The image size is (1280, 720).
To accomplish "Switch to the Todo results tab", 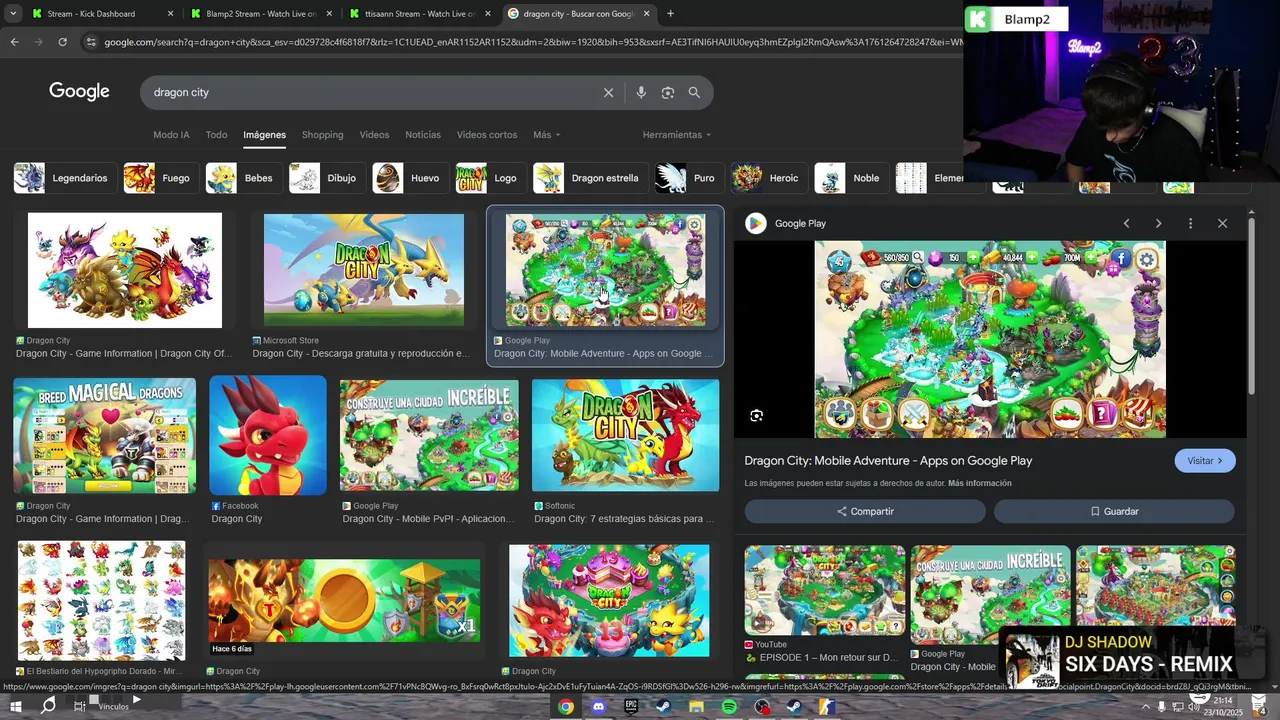I will click(216, 135).
